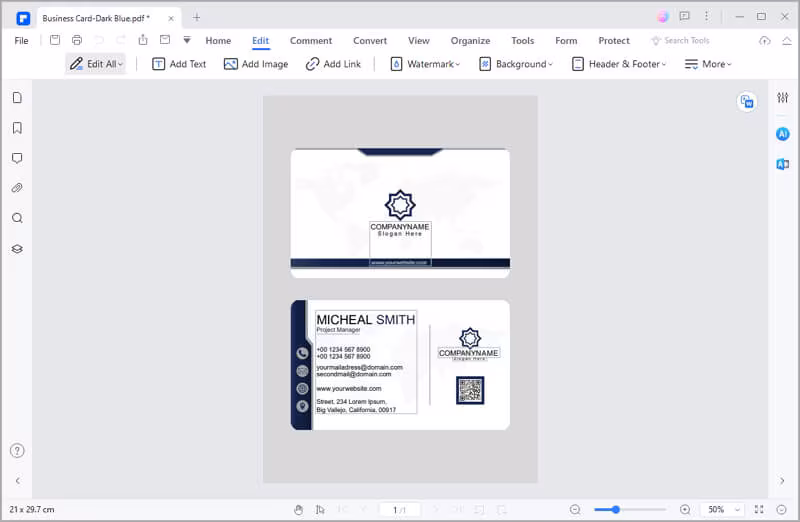
Task: Open the Protect tab
Action: pos(614,40)
